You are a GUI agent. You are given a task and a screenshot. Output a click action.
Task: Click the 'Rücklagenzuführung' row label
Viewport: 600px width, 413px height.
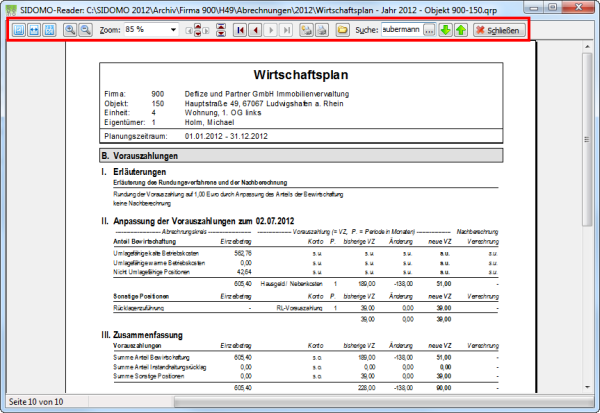point(139,308)
